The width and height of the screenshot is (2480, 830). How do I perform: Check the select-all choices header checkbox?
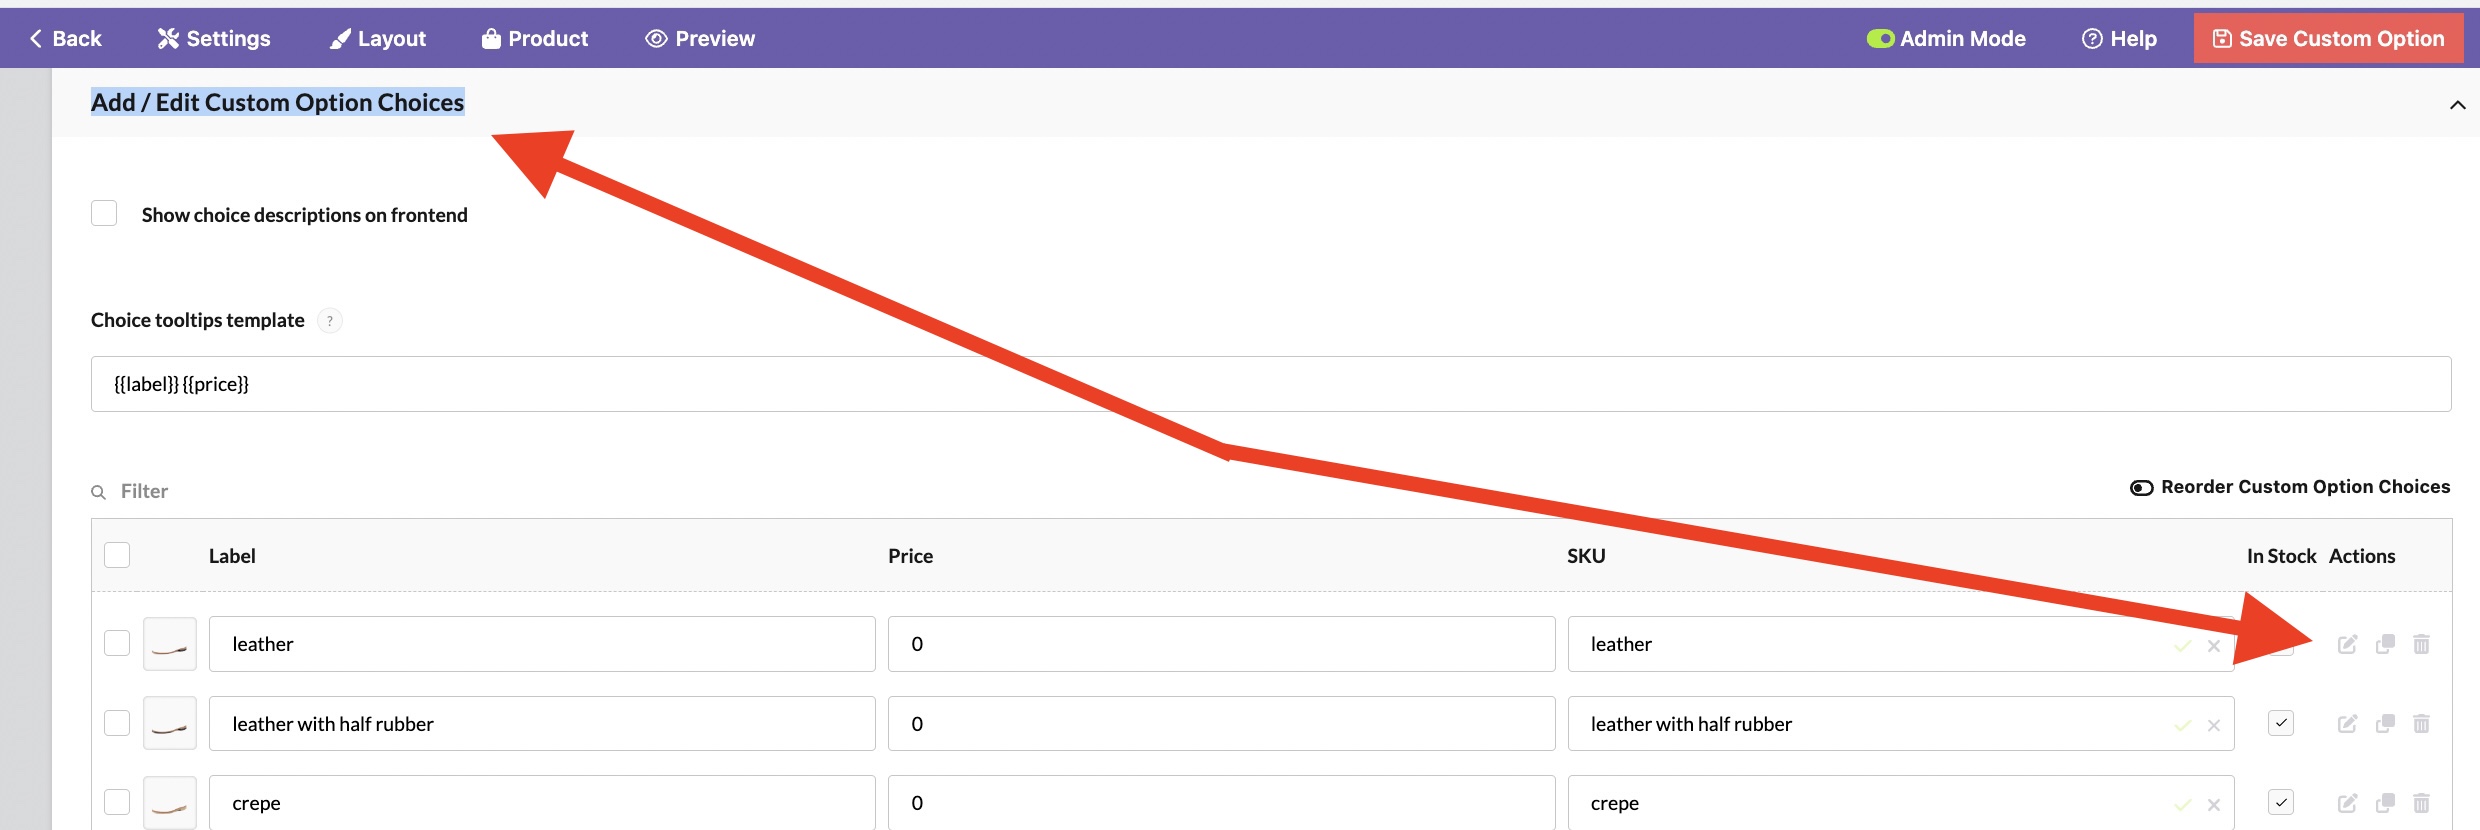pos(117,555)
